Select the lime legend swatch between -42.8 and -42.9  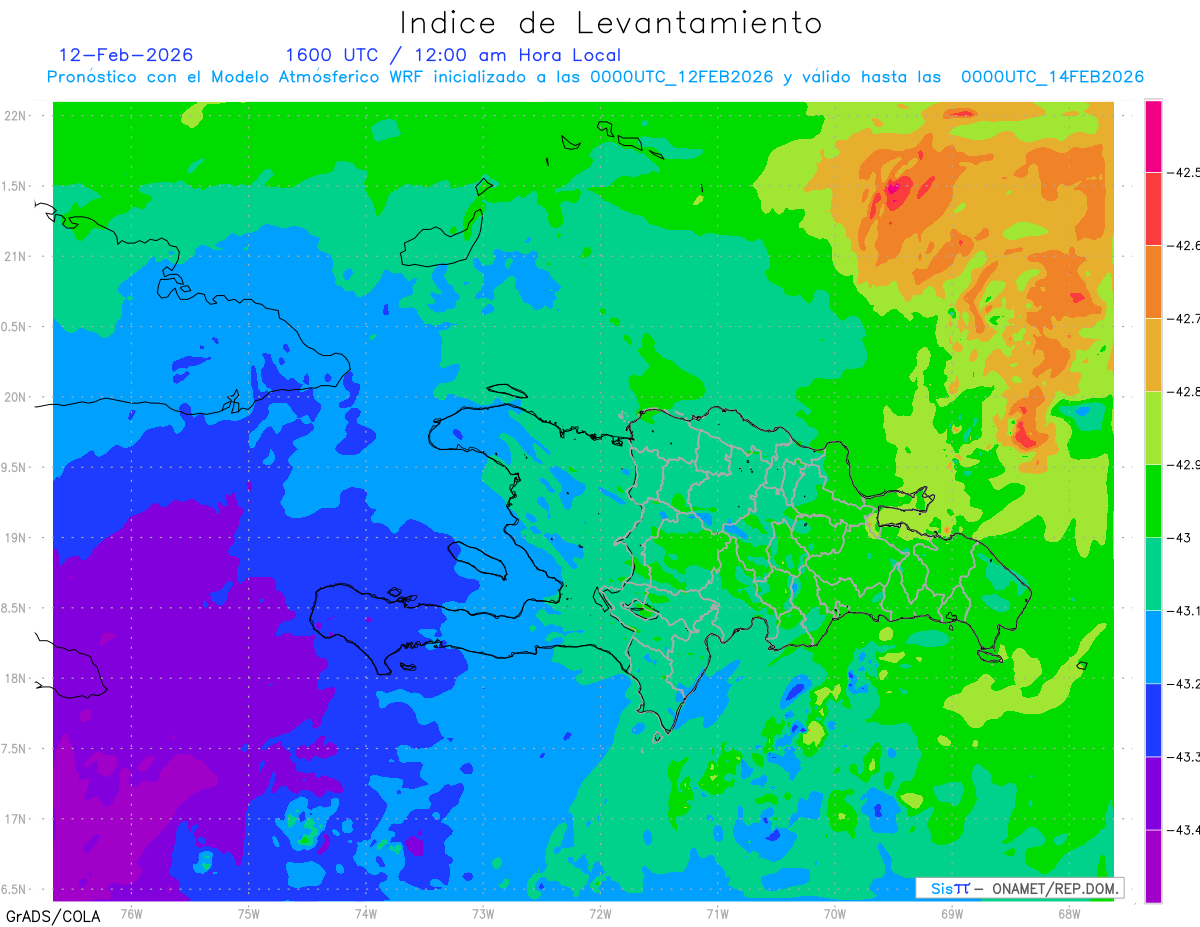pyautogui.click(x=1153, y=428)
